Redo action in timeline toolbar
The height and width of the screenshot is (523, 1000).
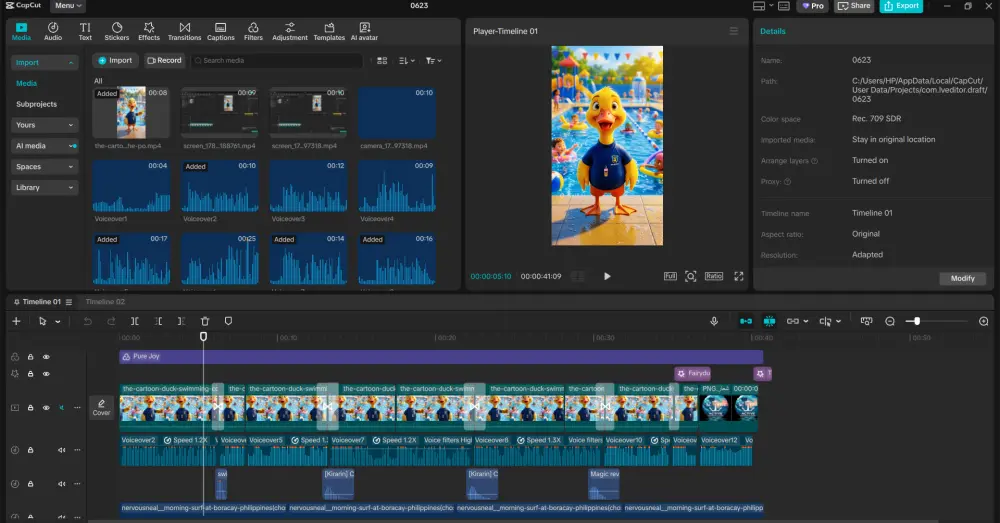tap(111, 321)
